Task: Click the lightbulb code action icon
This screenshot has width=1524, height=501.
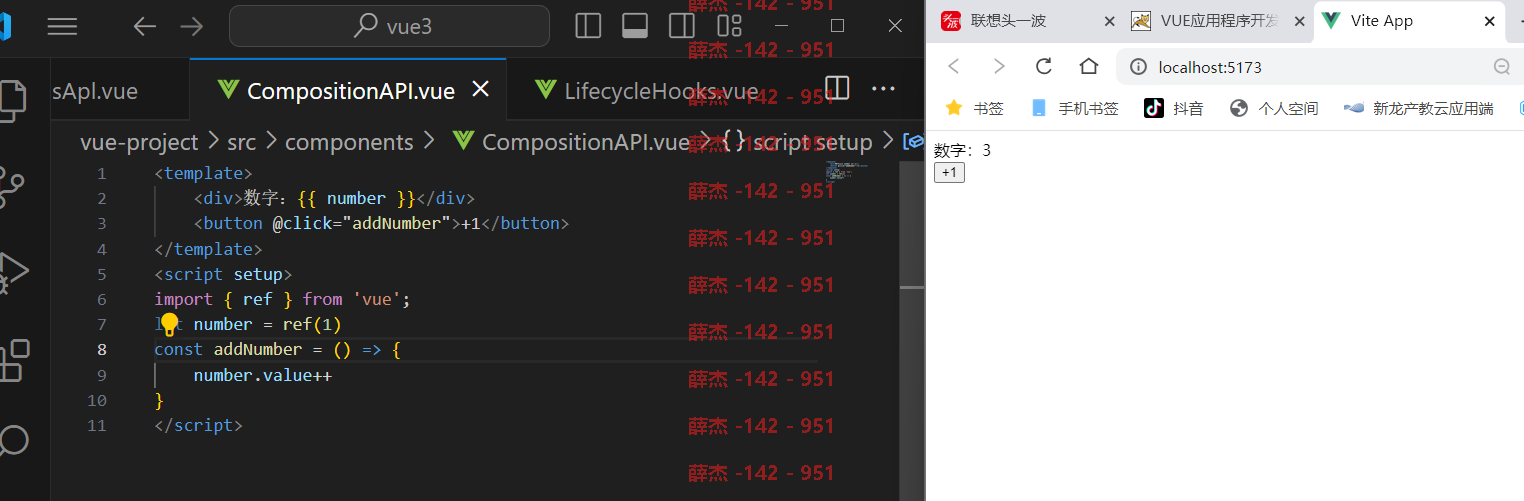Action: click(169, 324)
